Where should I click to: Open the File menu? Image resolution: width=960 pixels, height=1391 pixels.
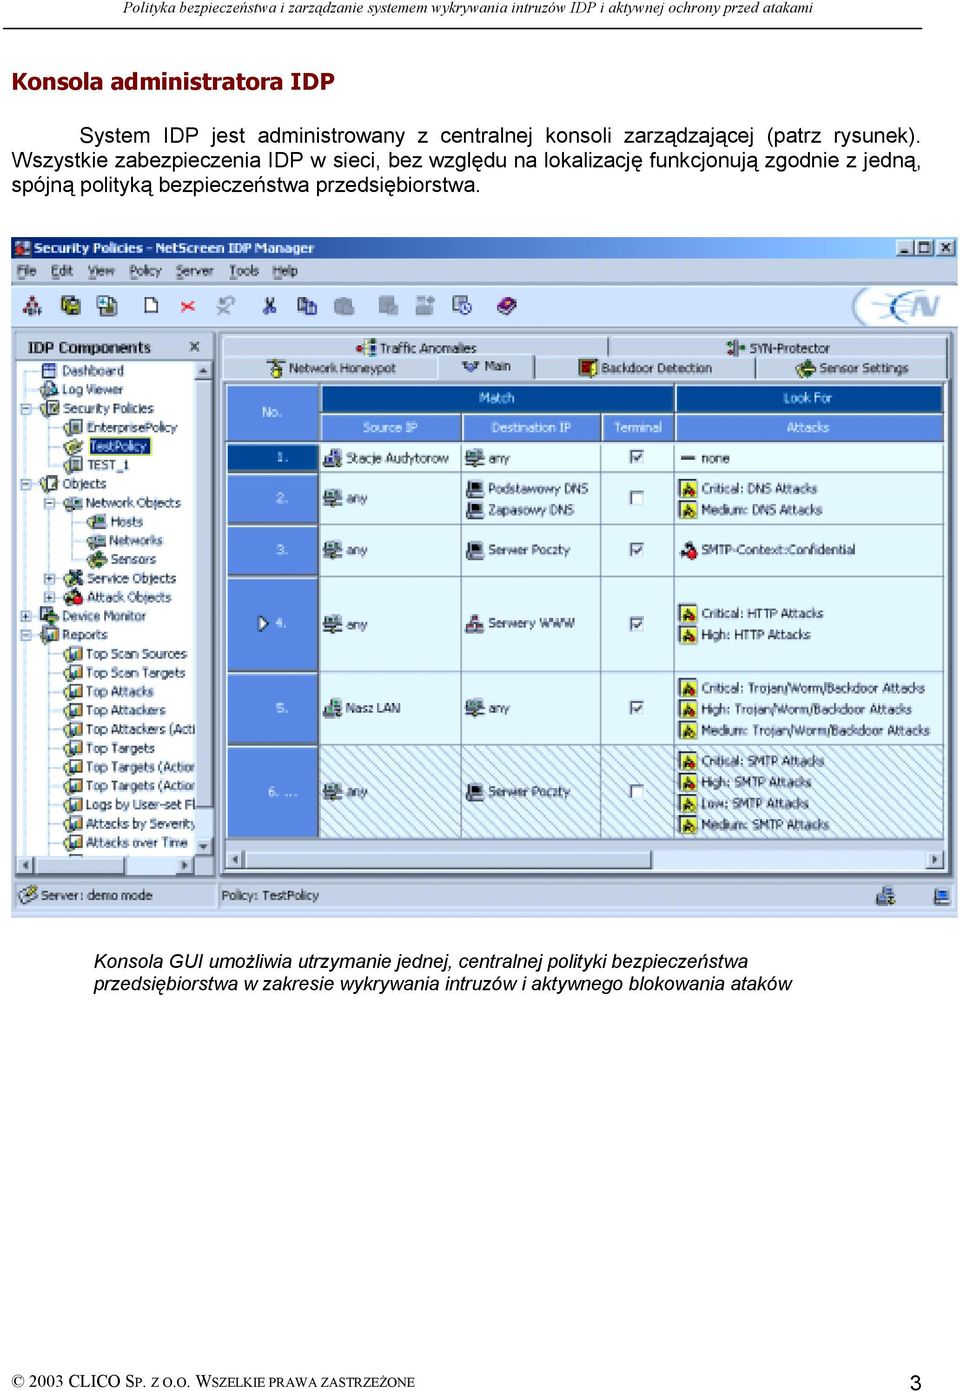pos(27,271)
